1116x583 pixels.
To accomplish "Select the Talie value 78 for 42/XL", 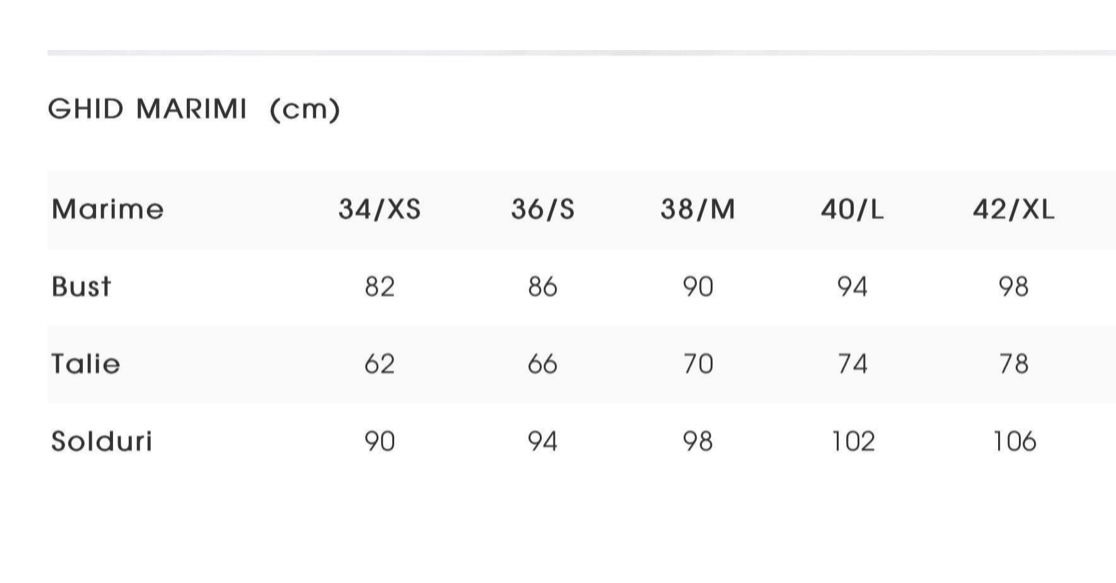I will click(x=1013, y=364).
